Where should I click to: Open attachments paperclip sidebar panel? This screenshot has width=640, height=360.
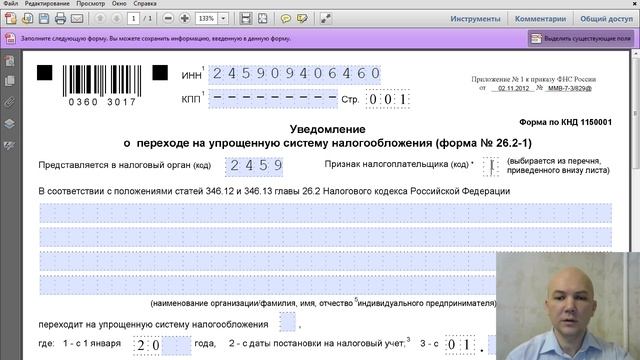coord(9,102)
